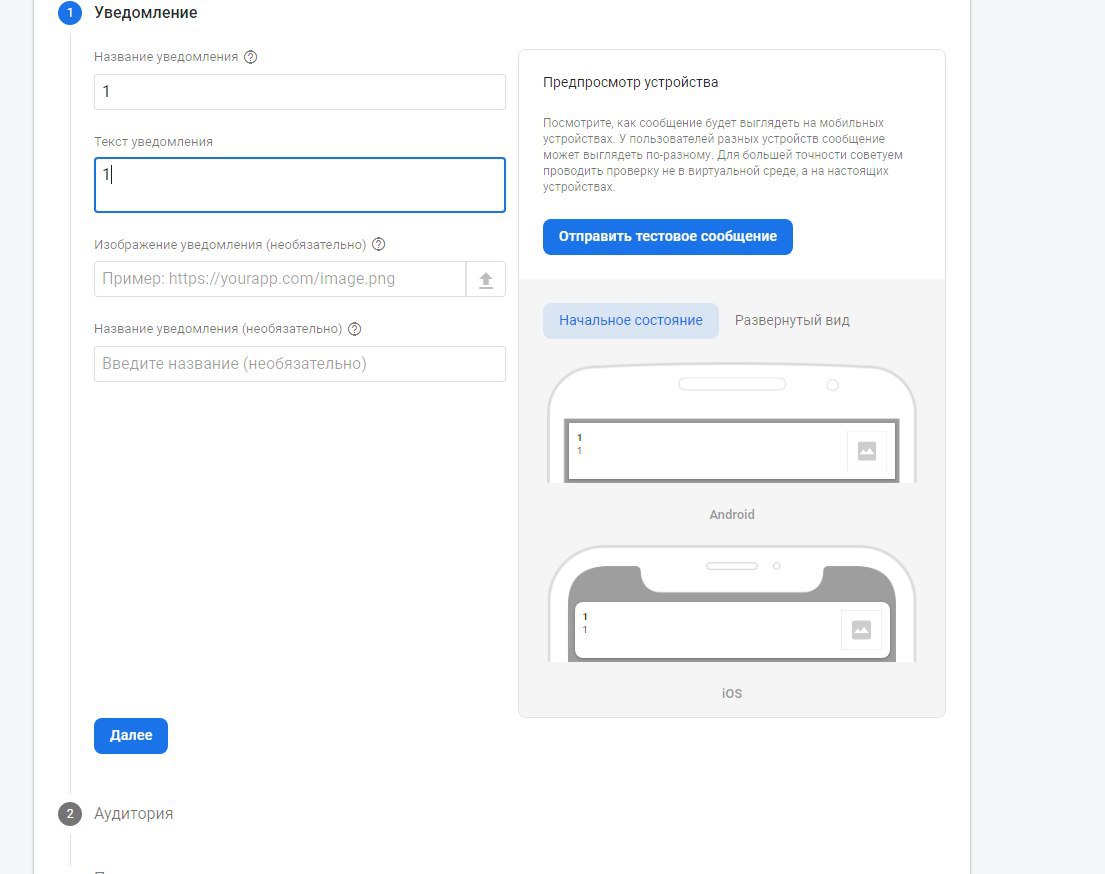This screenshot has height=874, width=1105.
Task: Click the Предпросмотр устройства heading
Action: pyautogui.click(x=630, y=82)
